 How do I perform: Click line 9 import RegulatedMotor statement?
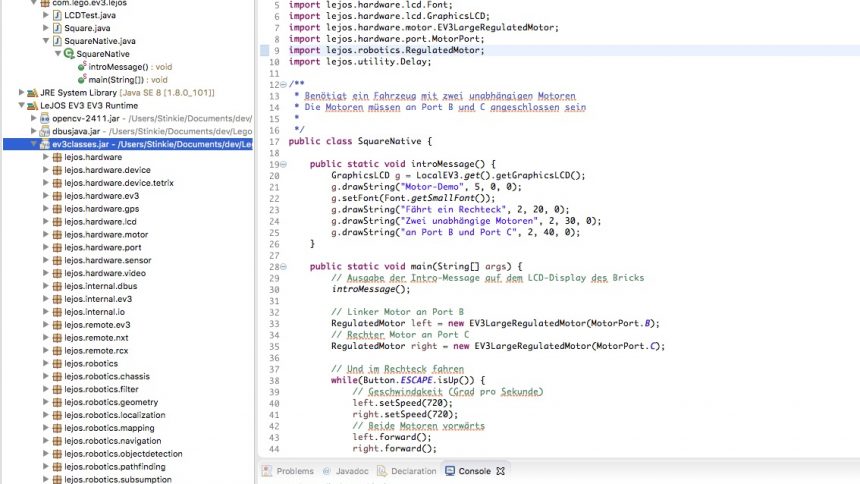click(387, 50)
